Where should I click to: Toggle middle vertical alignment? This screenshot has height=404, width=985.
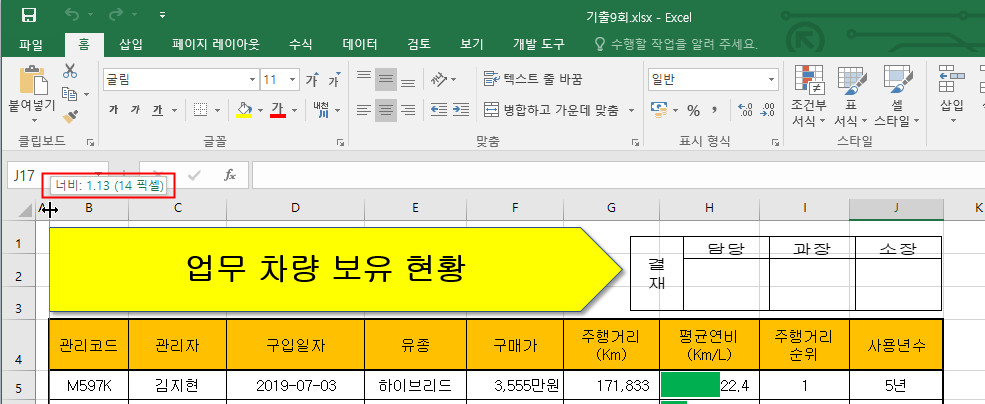point(385,79)
